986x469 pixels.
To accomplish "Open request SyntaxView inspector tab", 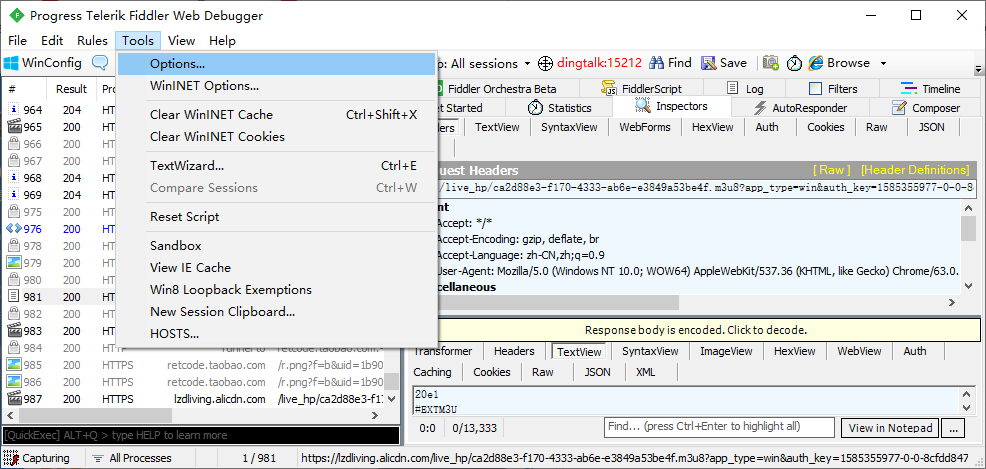I will point(569,127).
